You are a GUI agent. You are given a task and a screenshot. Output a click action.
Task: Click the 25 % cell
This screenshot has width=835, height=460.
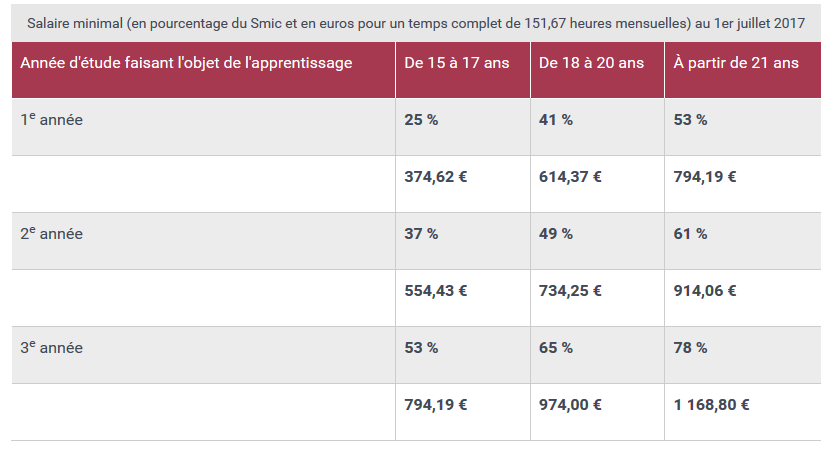point(421,120)
